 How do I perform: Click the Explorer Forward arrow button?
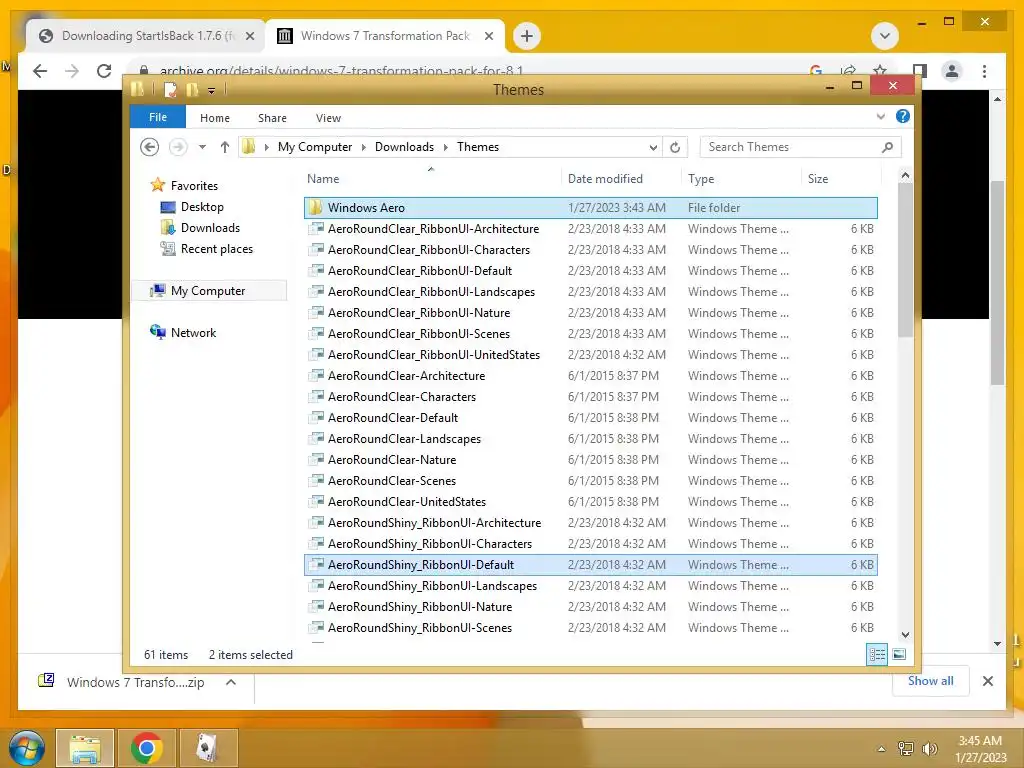[178, 147]
